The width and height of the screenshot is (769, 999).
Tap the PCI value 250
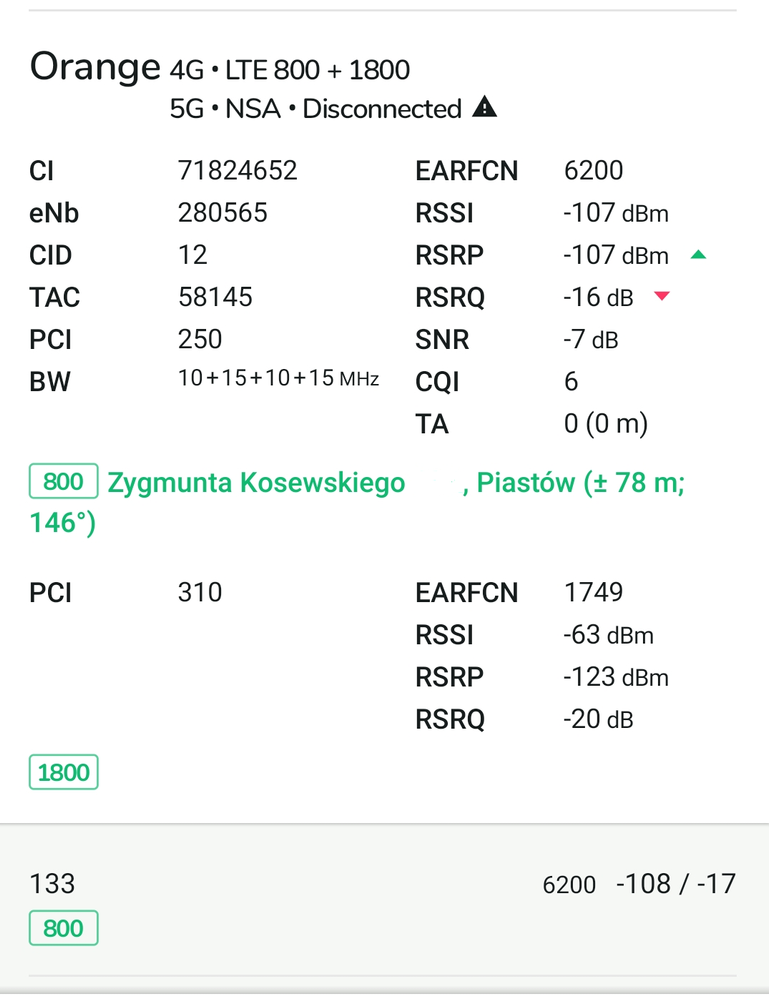coord(200,339)
